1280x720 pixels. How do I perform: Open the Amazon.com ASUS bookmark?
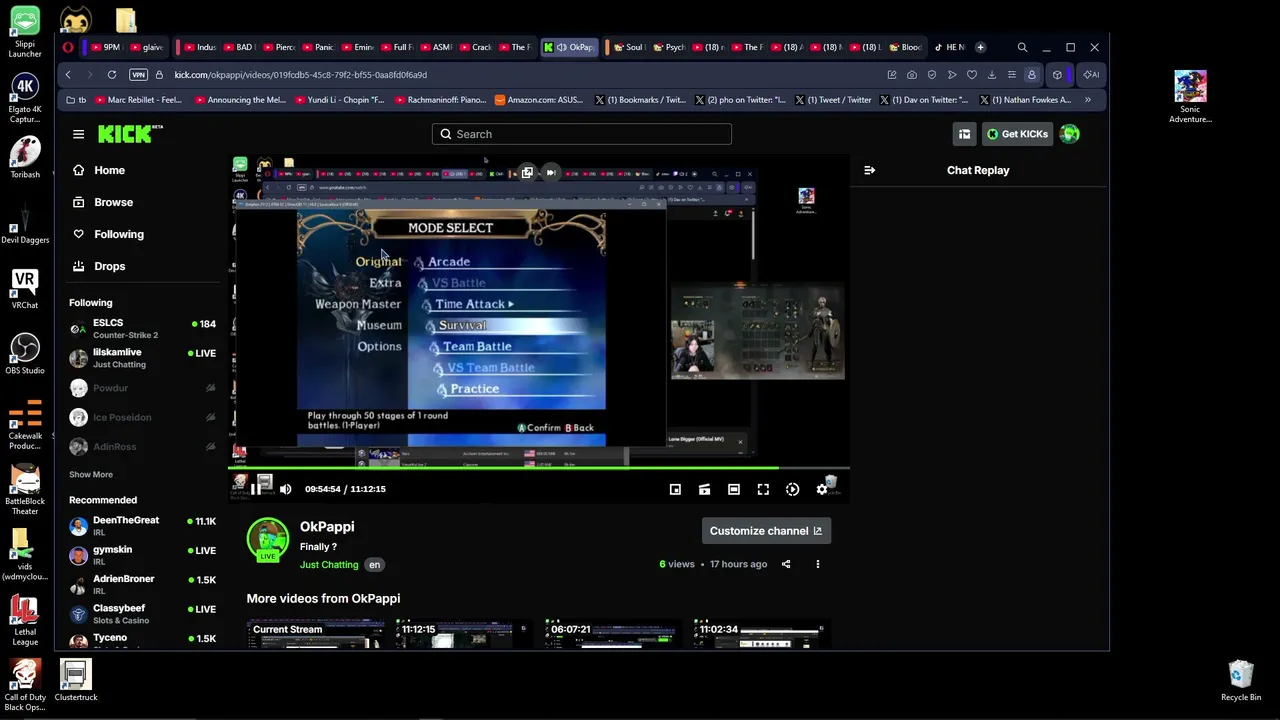pyautogui.click(x=539, y=100)
